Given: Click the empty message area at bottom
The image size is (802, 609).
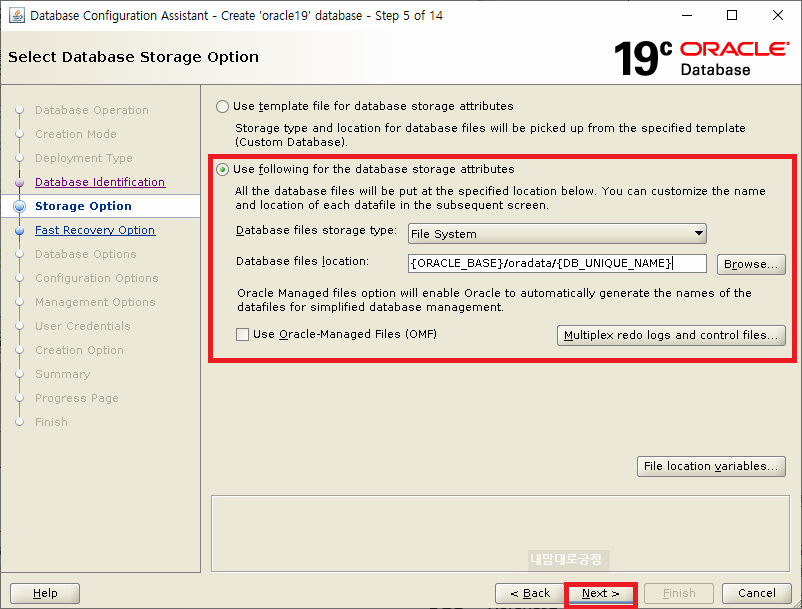Looking at the screenshot, I should (500, 533).
